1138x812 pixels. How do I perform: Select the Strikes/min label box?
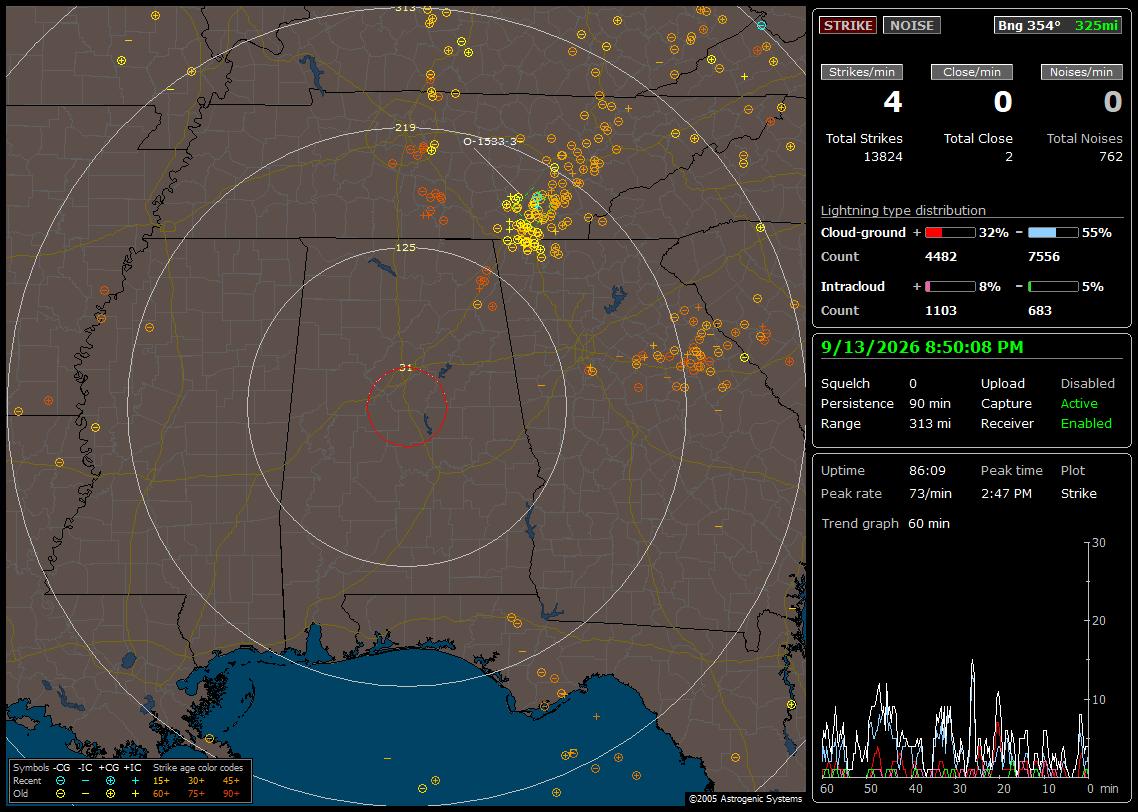coord(861,72)
